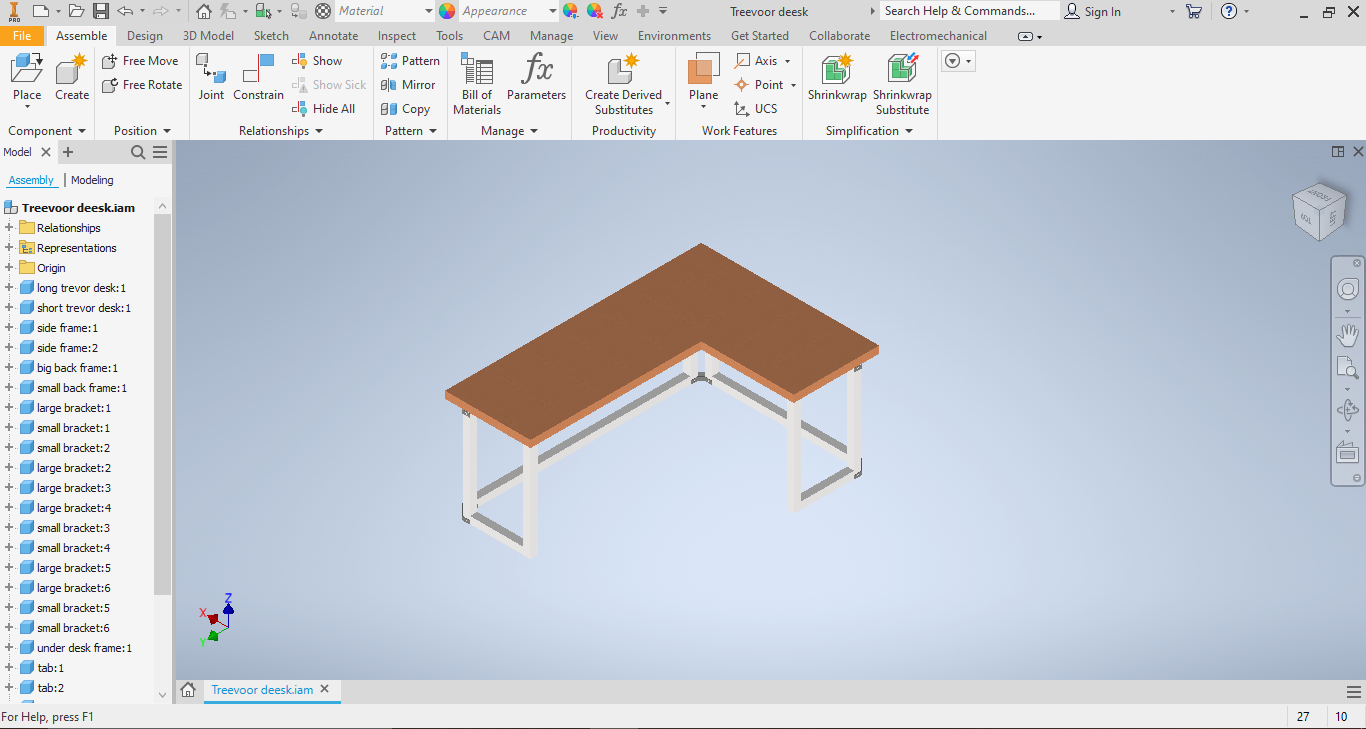Click inside the Search Help field

click(x=965, y=11)
